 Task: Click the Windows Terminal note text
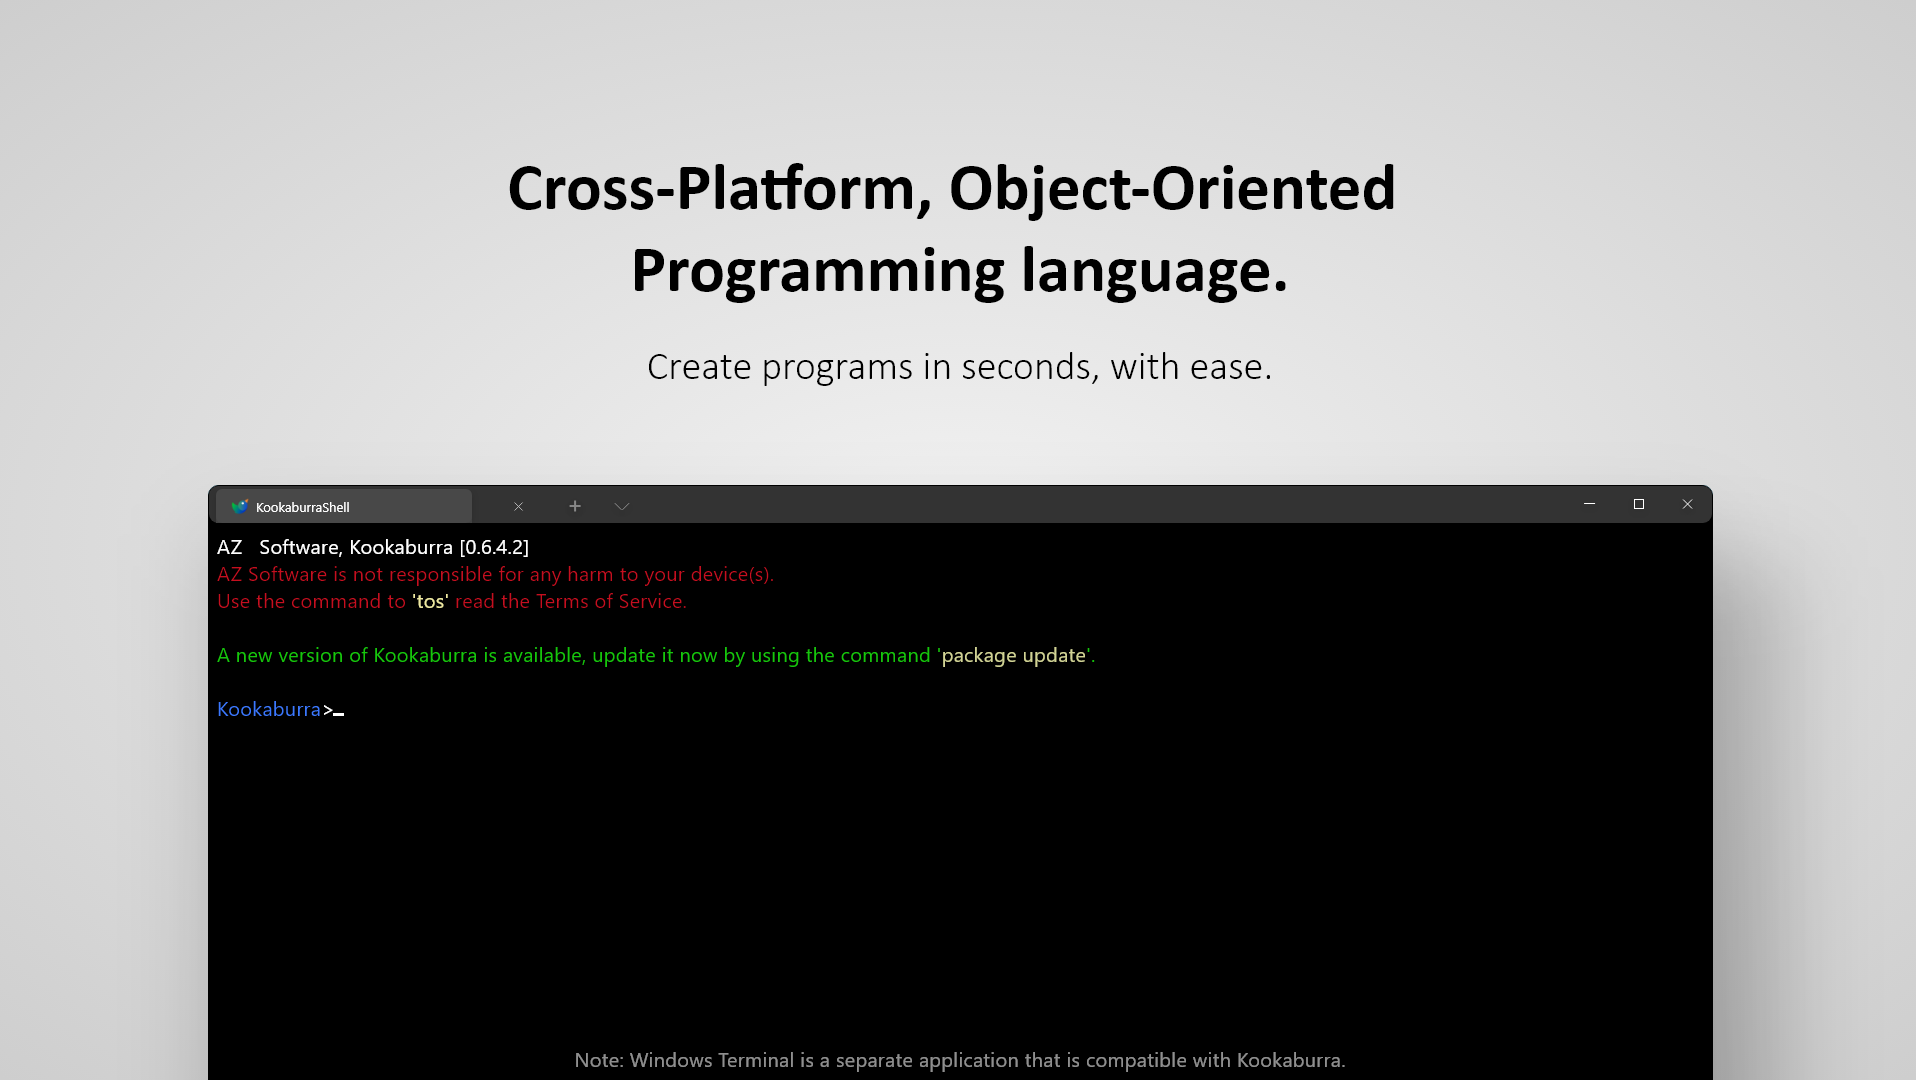click(x=959, y=1060)
